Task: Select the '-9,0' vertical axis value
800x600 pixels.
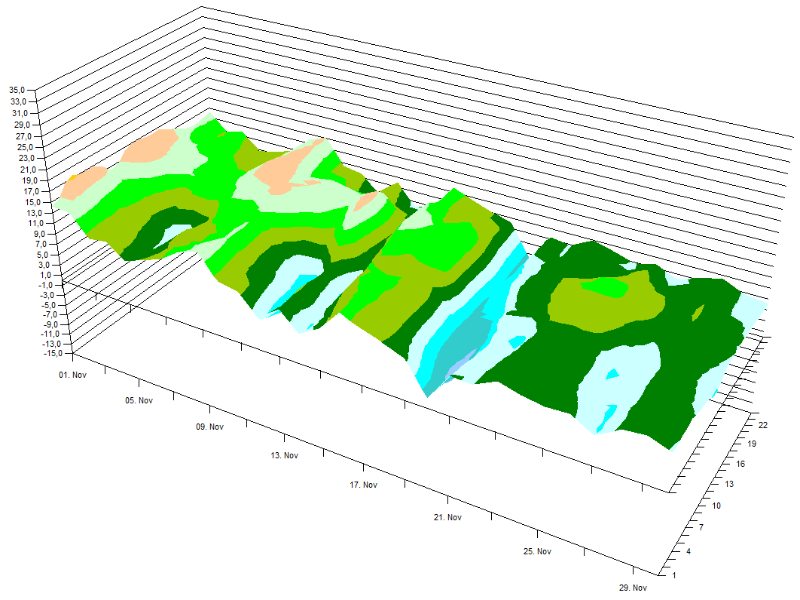Action: coord(51,324)
